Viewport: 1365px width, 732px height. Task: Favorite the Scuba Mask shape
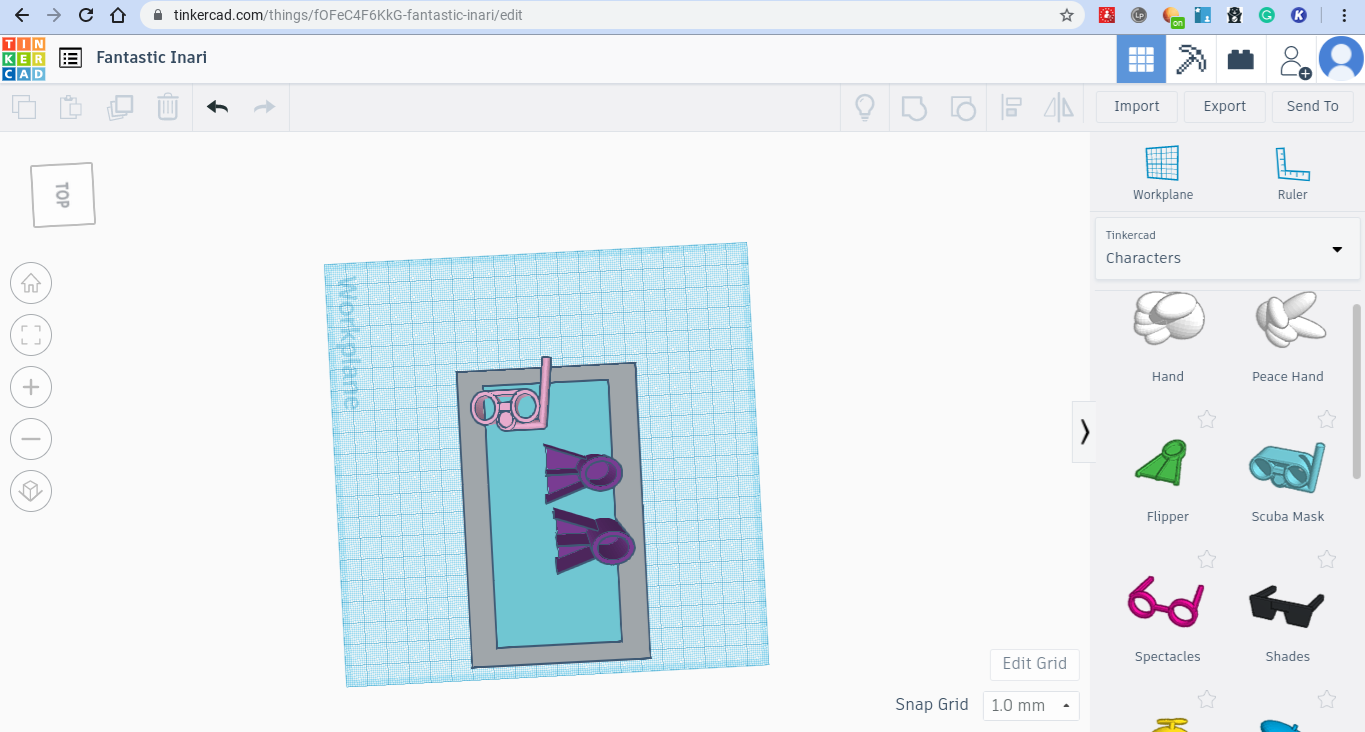1327,419
